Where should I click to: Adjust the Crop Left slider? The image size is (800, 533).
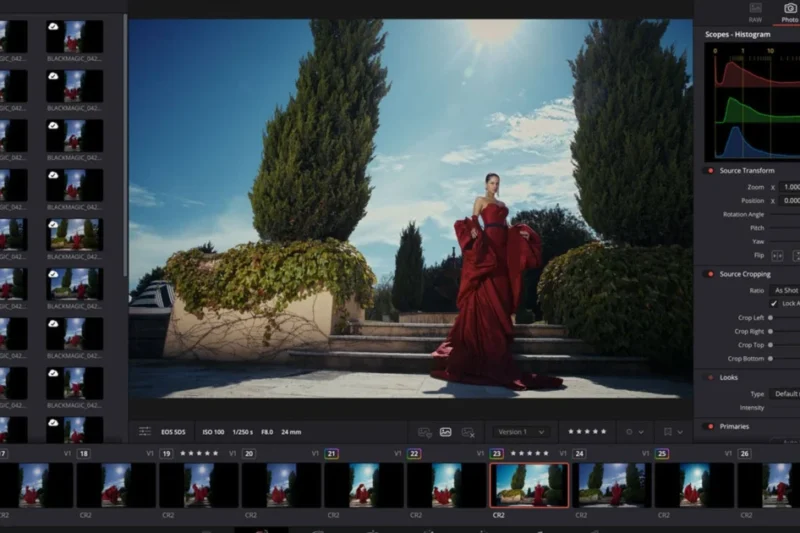pyautogui.click(x=770, y=318)
